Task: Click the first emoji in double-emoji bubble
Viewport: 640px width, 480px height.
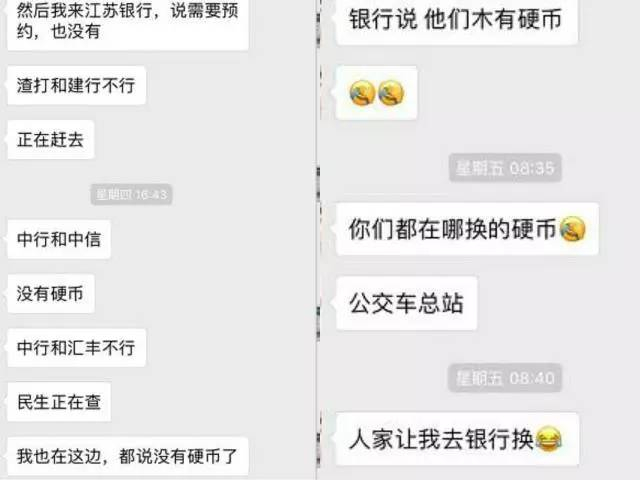Action: (362, 93)
